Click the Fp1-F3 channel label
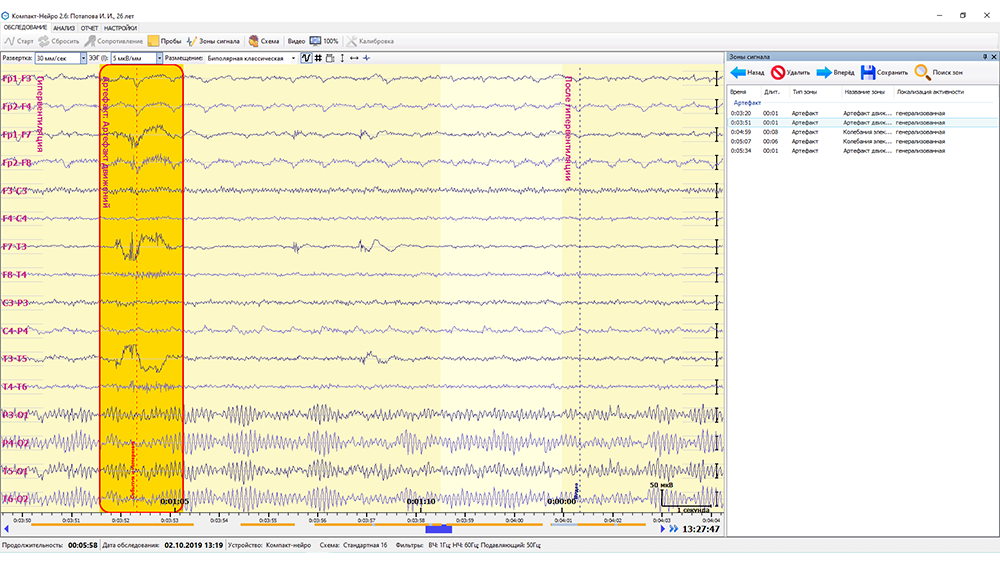 tap(17, 78)
